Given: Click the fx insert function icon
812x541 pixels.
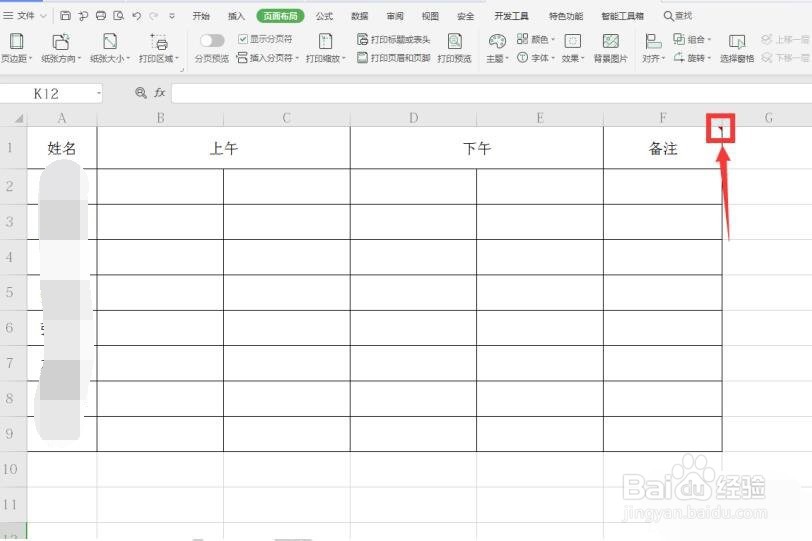Looking at the screenshot, I should tap(160, 93).
